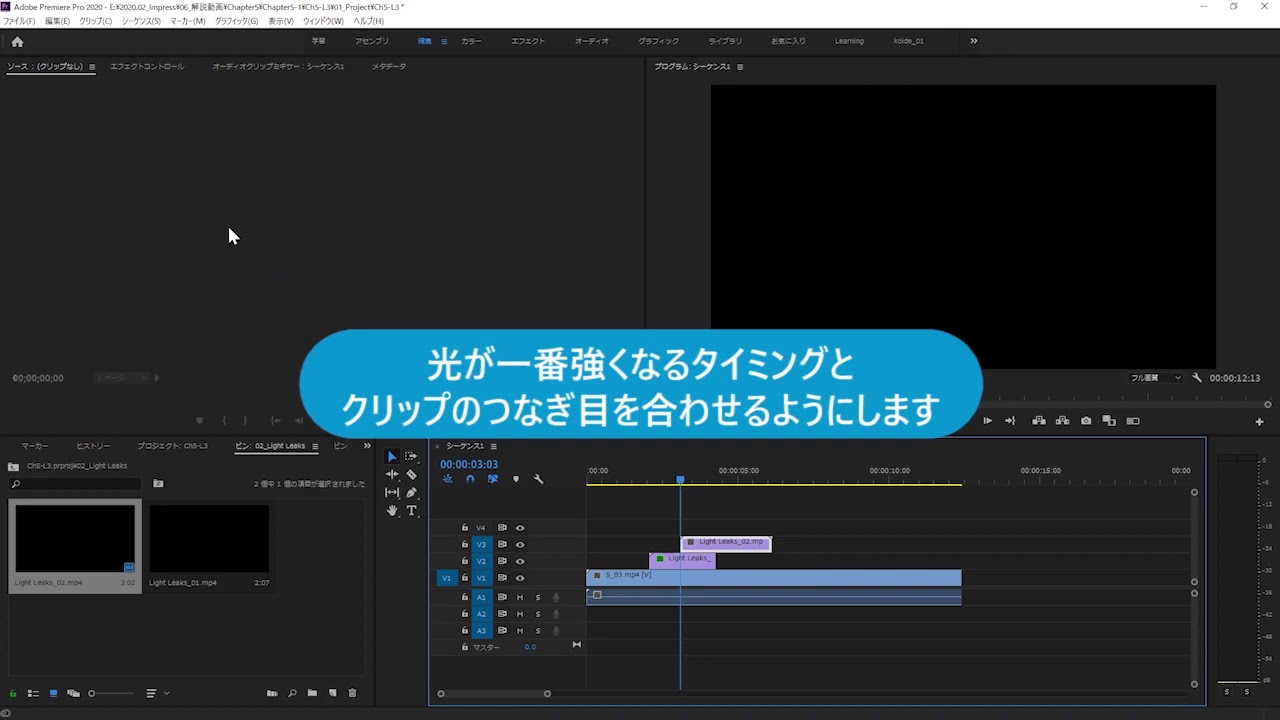Click timeline playhead timecode 00:00:03:03
This screenshot has height=720, width=1280.
click(x=469, y=464)
